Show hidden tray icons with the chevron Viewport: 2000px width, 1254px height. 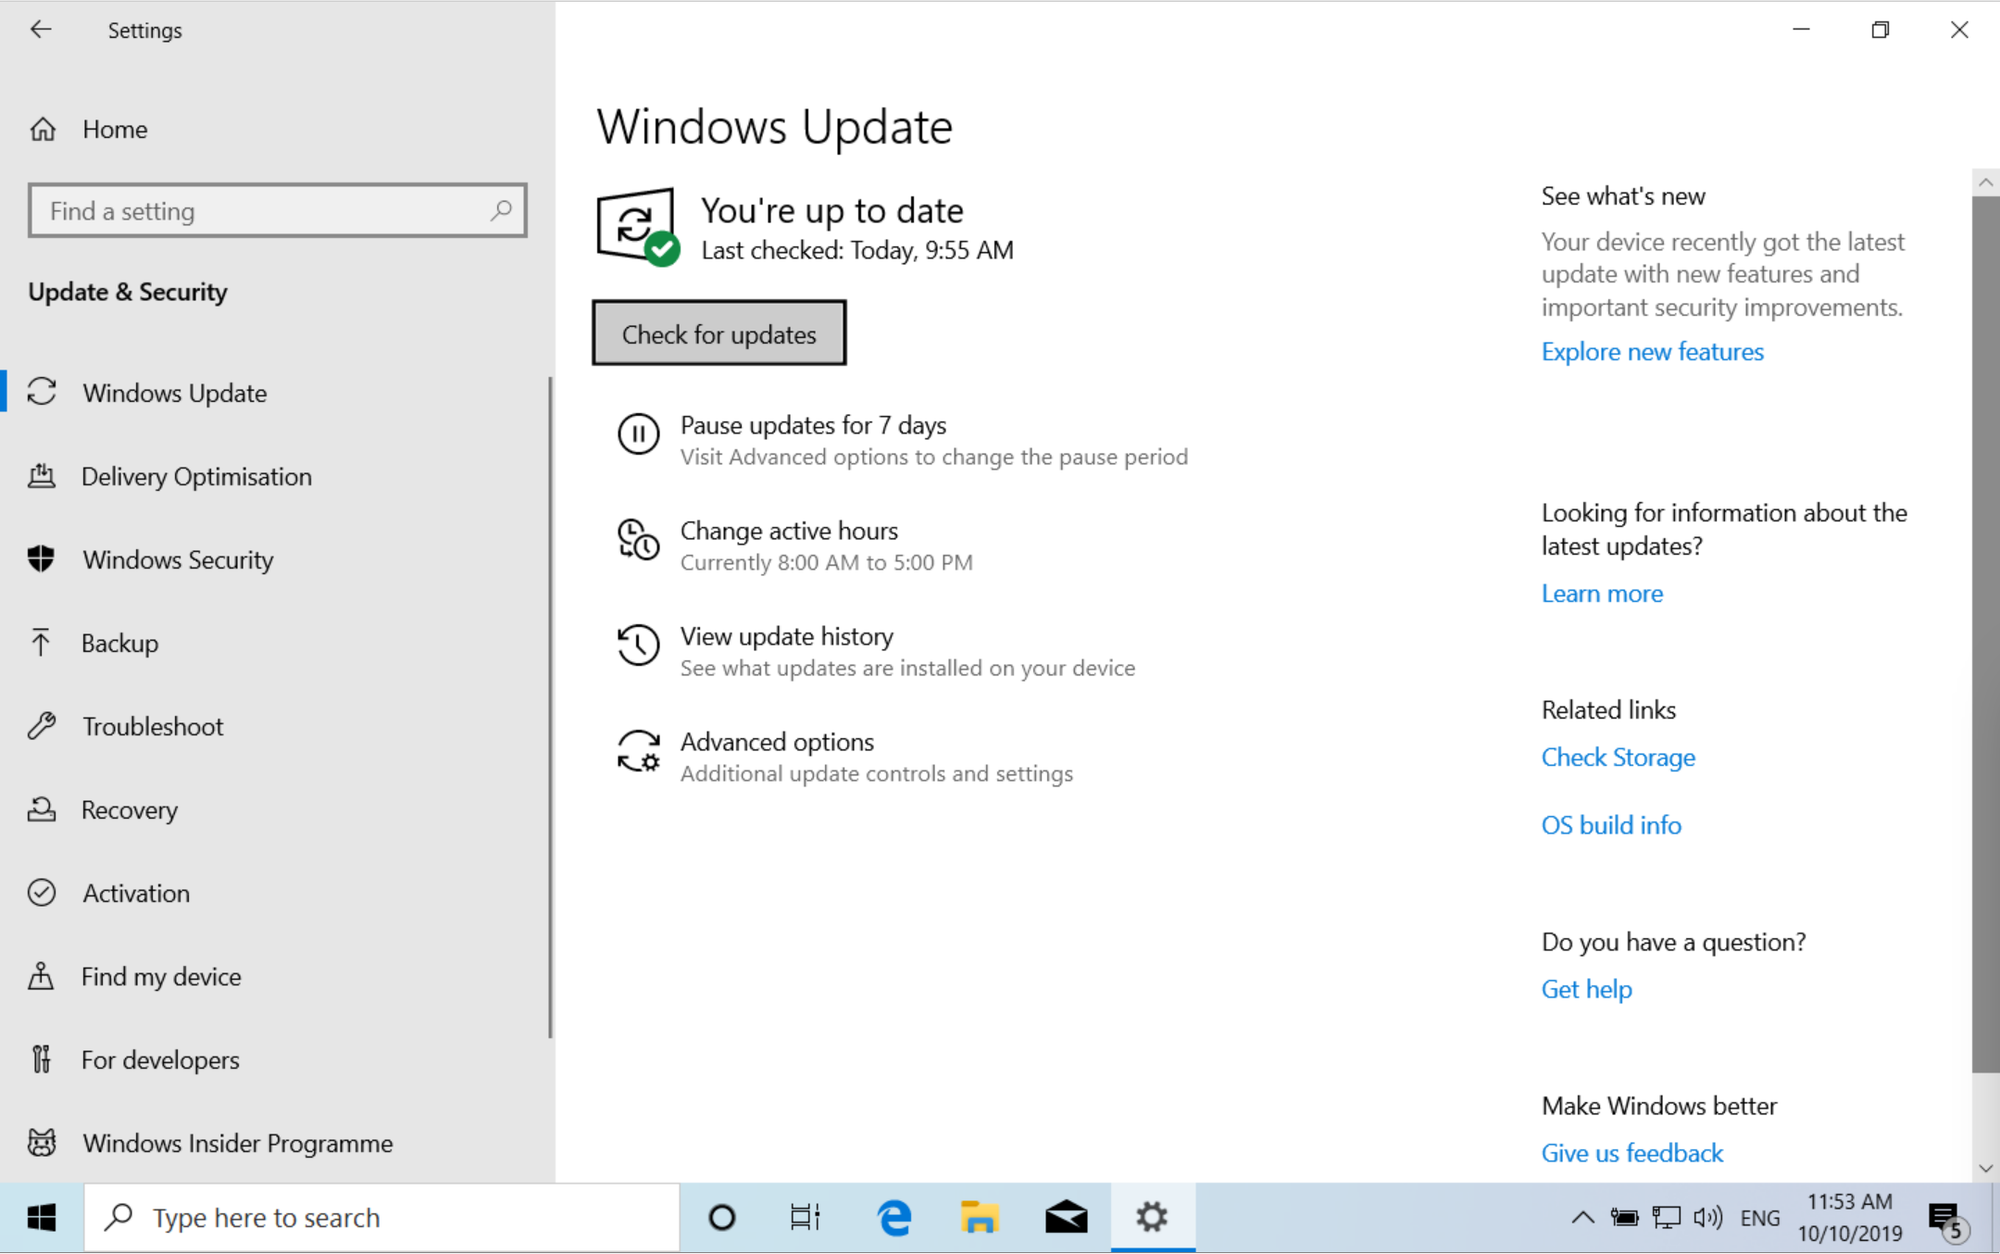(1582, 1217)
